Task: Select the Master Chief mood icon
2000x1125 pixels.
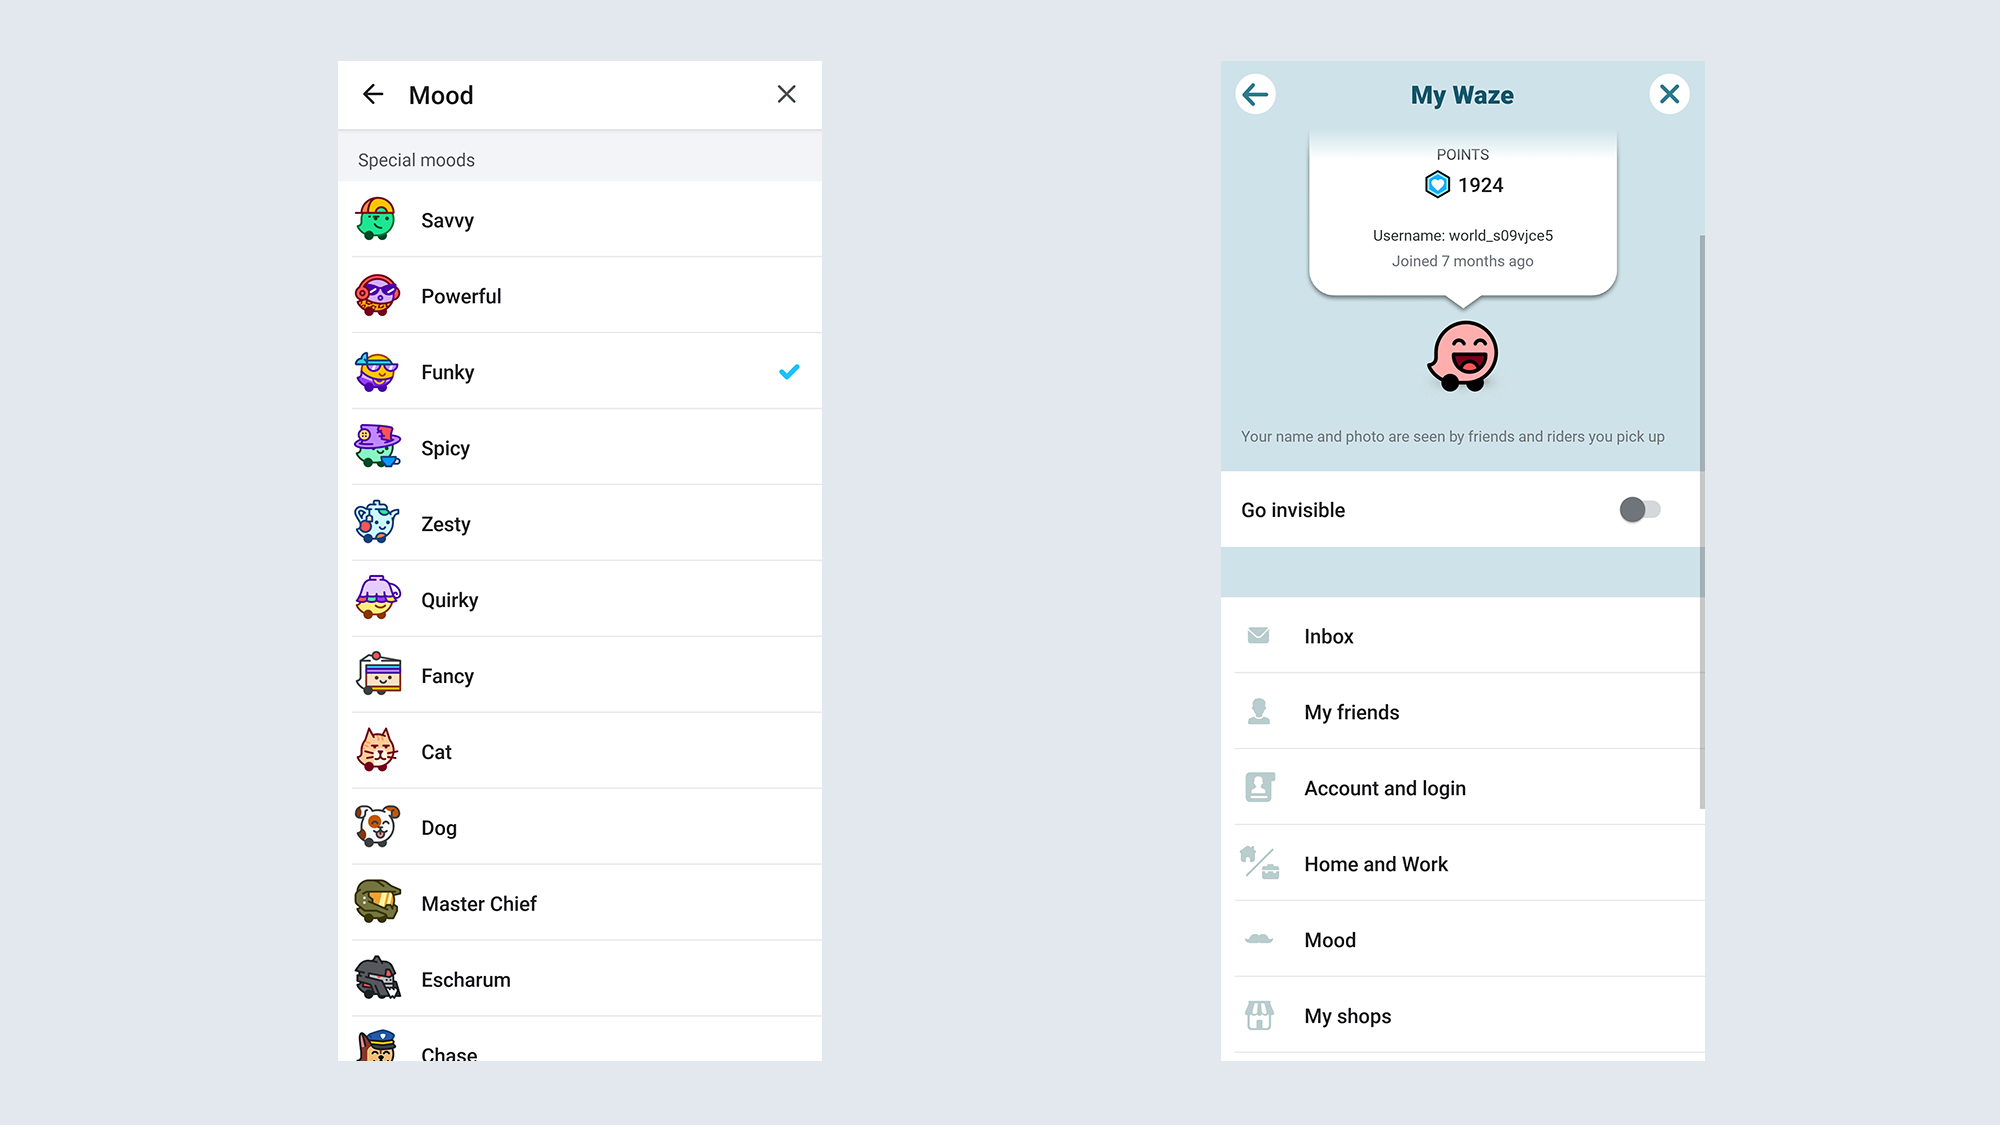Action: [x=376, y=901]
